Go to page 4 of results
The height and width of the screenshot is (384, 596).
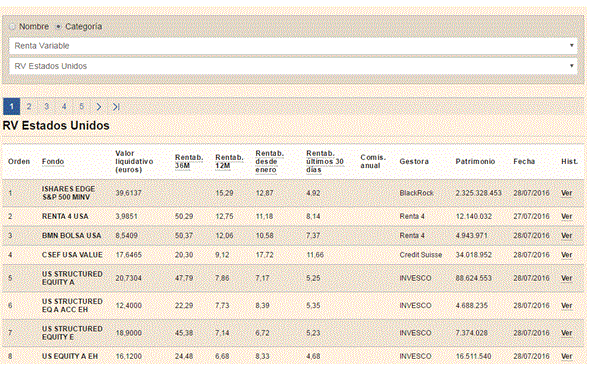point(64,106)
